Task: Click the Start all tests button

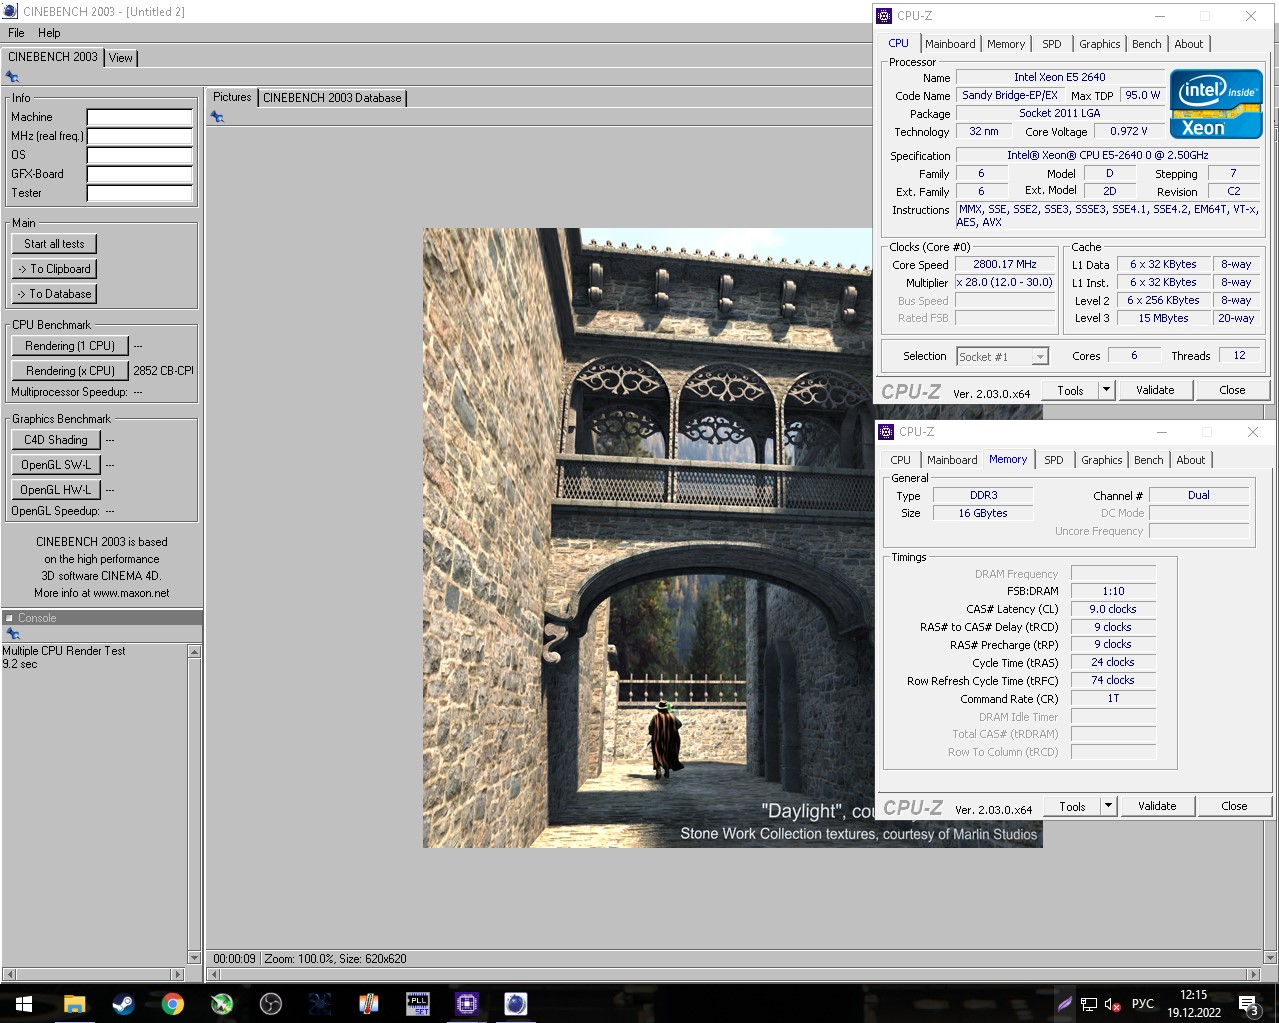Action: [x=54, y=244]
